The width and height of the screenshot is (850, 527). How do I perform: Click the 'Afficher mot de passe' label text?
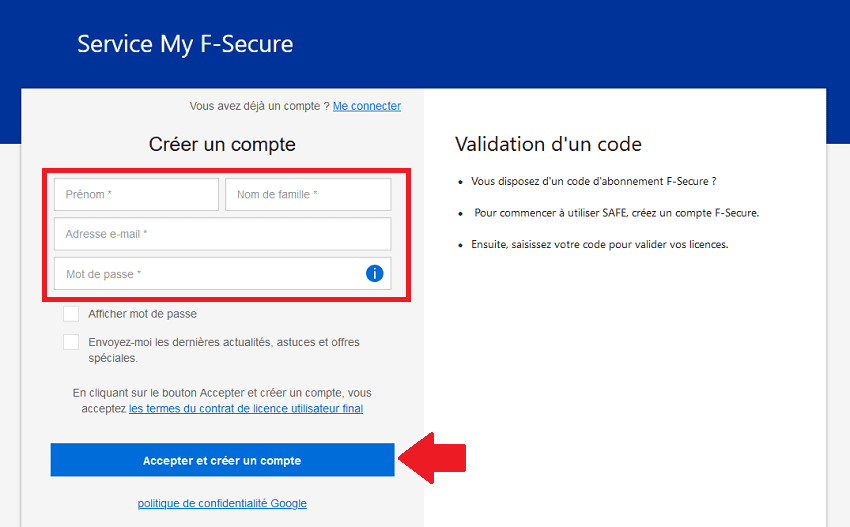click(143, 314)
